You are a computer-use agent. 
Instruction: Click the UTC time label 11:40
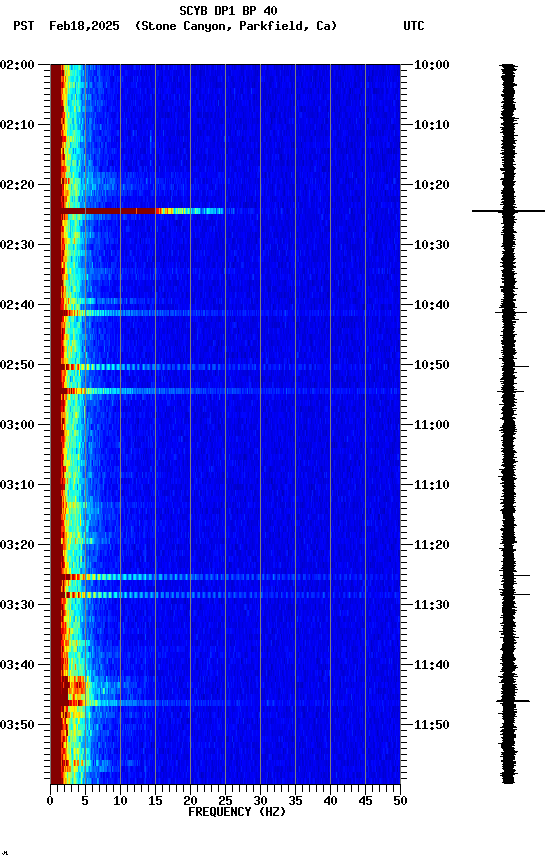coord(432,665)
